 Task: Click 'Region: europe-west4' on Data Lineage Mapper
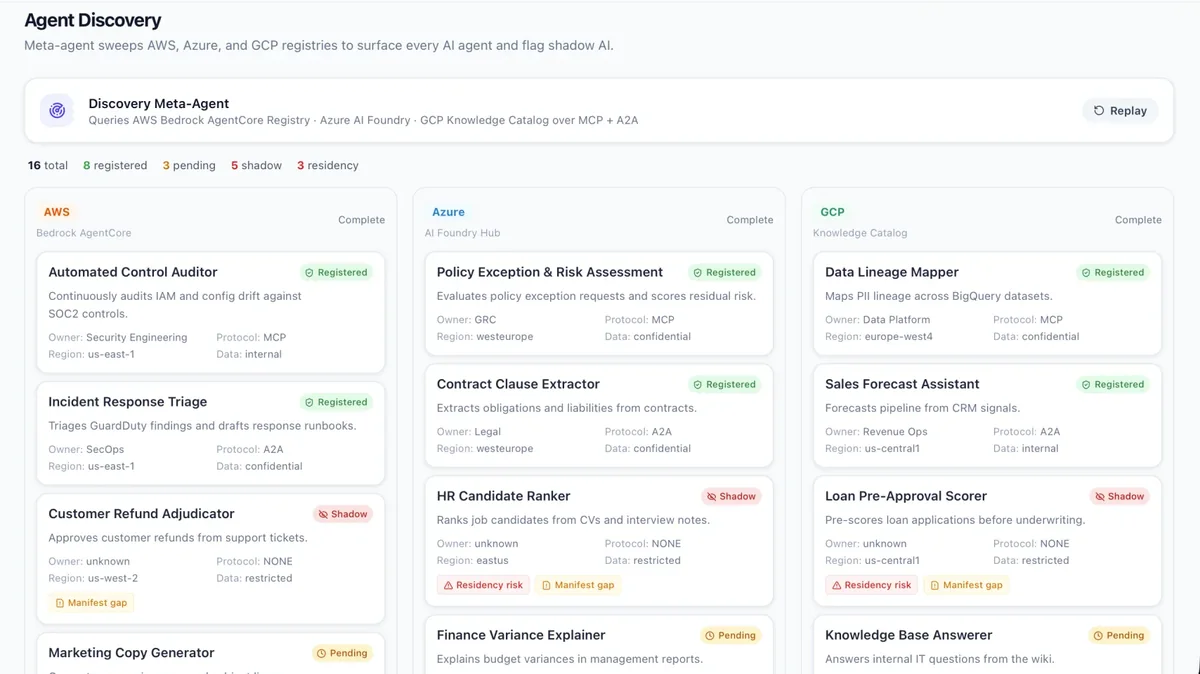(x=879, y=337)
